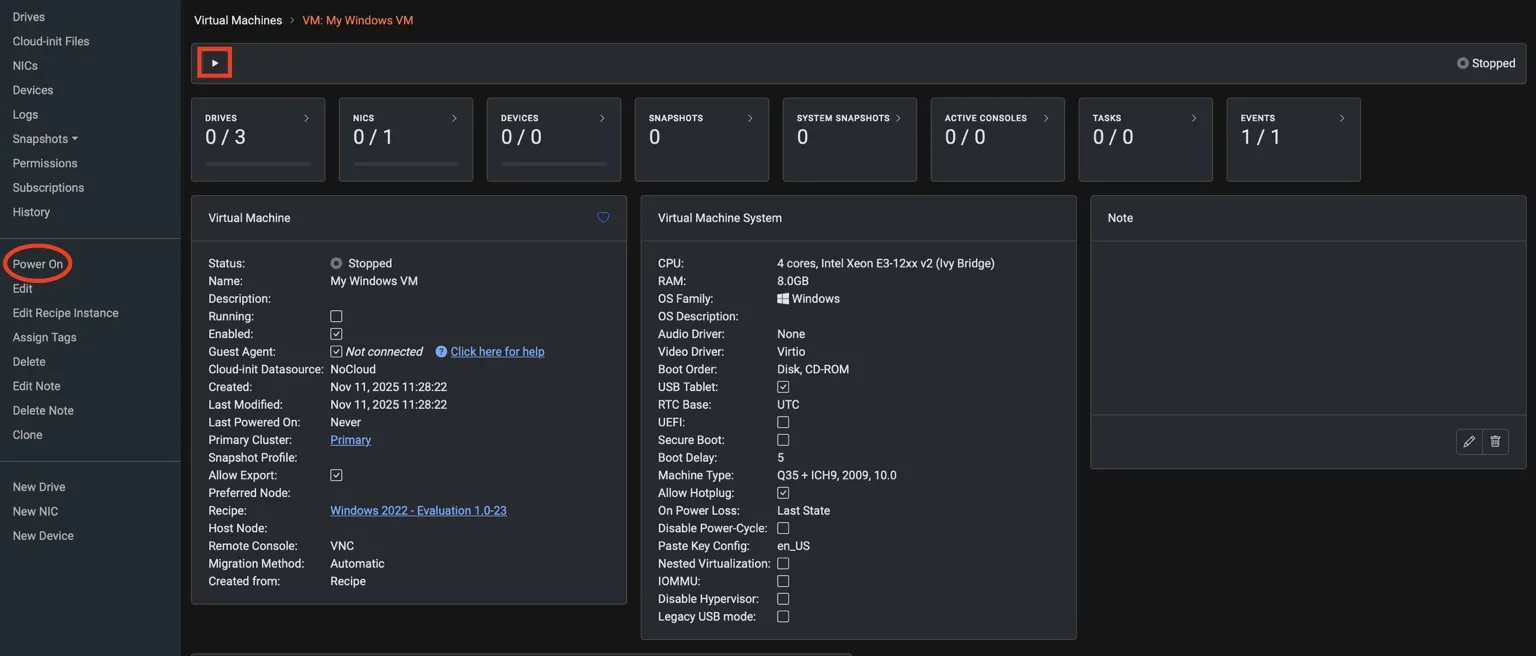This screenshot has height=656, width=1536.
Task: Go to Virtual Machines breadcrumb
Action: click(x=238, y=20)
